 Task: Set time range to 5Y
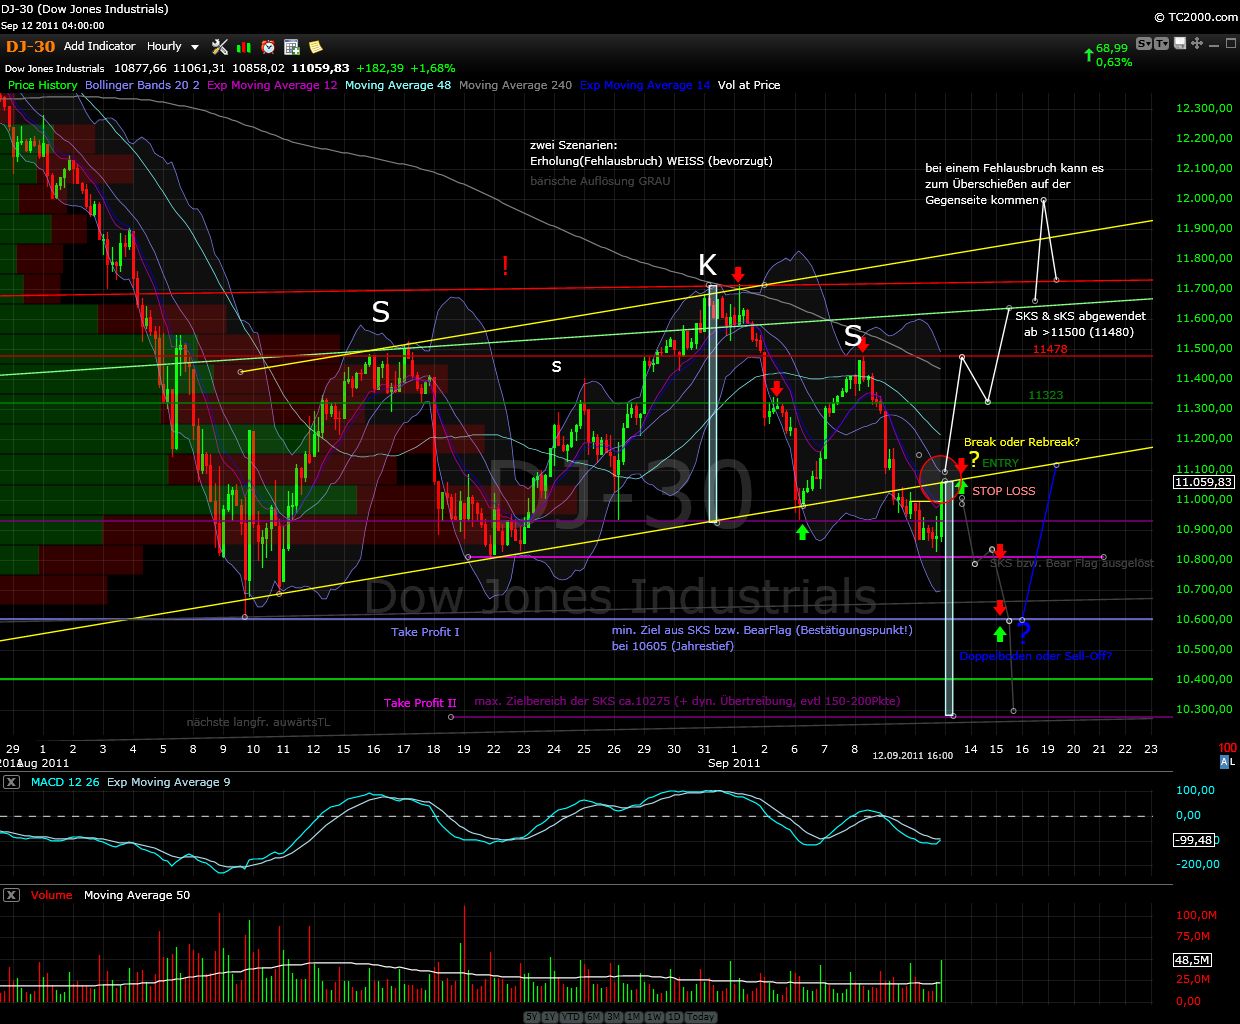click(532, 1017)
